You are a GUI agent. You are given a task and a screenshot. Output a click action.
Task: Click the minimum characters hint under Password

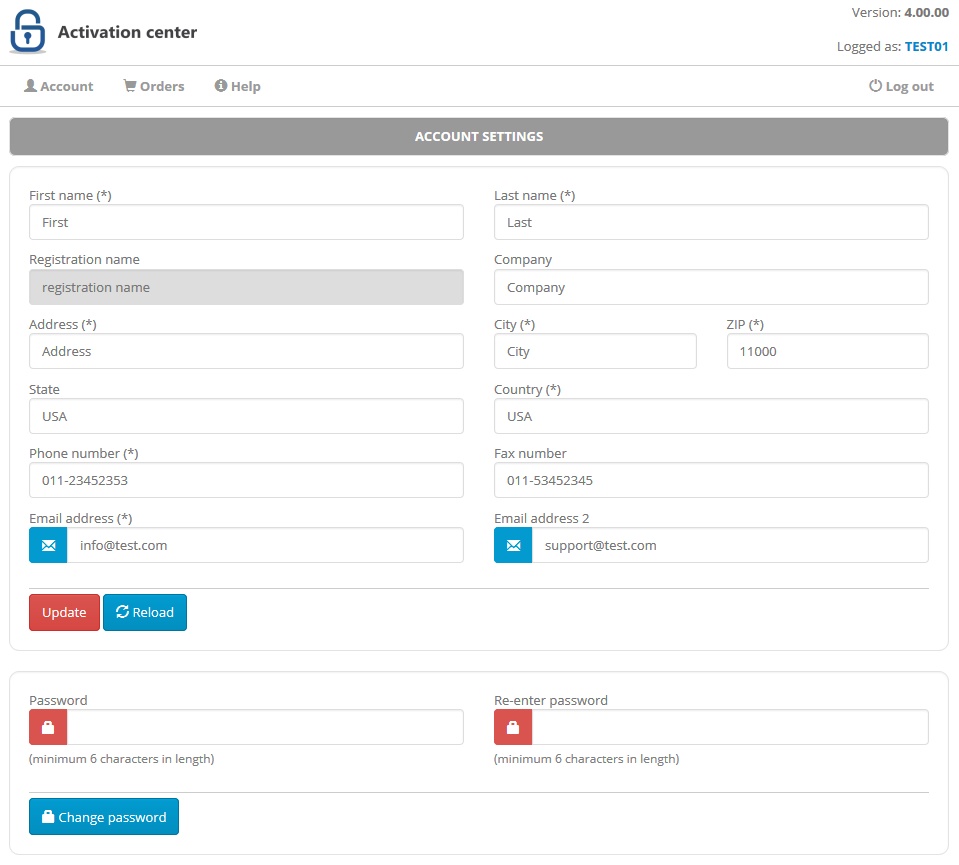coord(122,759)
